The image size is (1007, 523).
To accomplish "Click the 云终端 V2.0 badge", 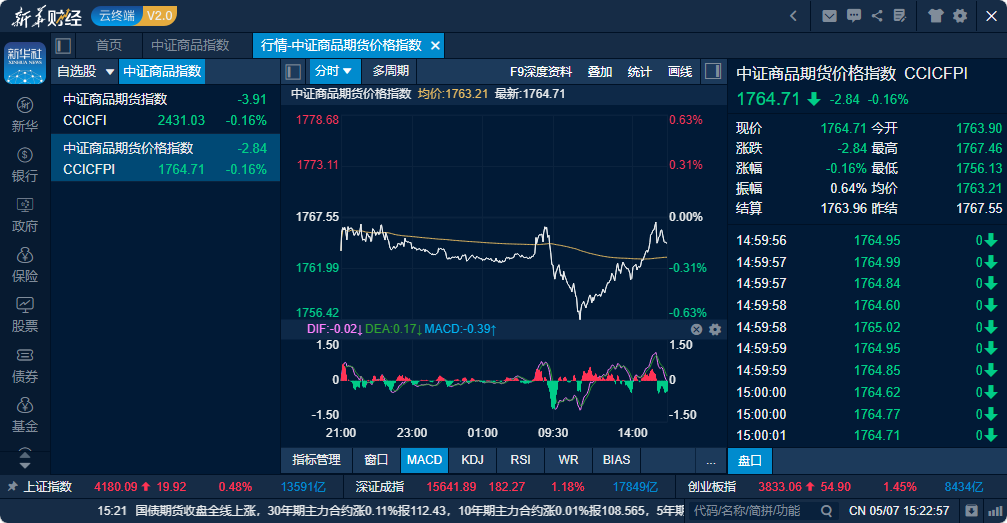I will [134, 16].
